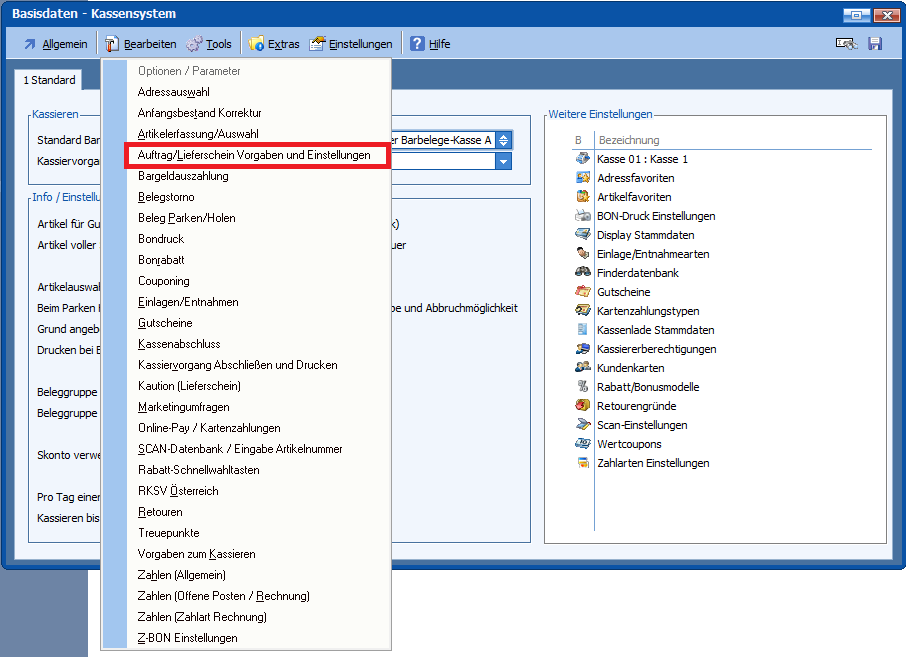Open the Hilfe toolbar button
Viewport: 906px width, 657px height.
(x=430, y=44)
